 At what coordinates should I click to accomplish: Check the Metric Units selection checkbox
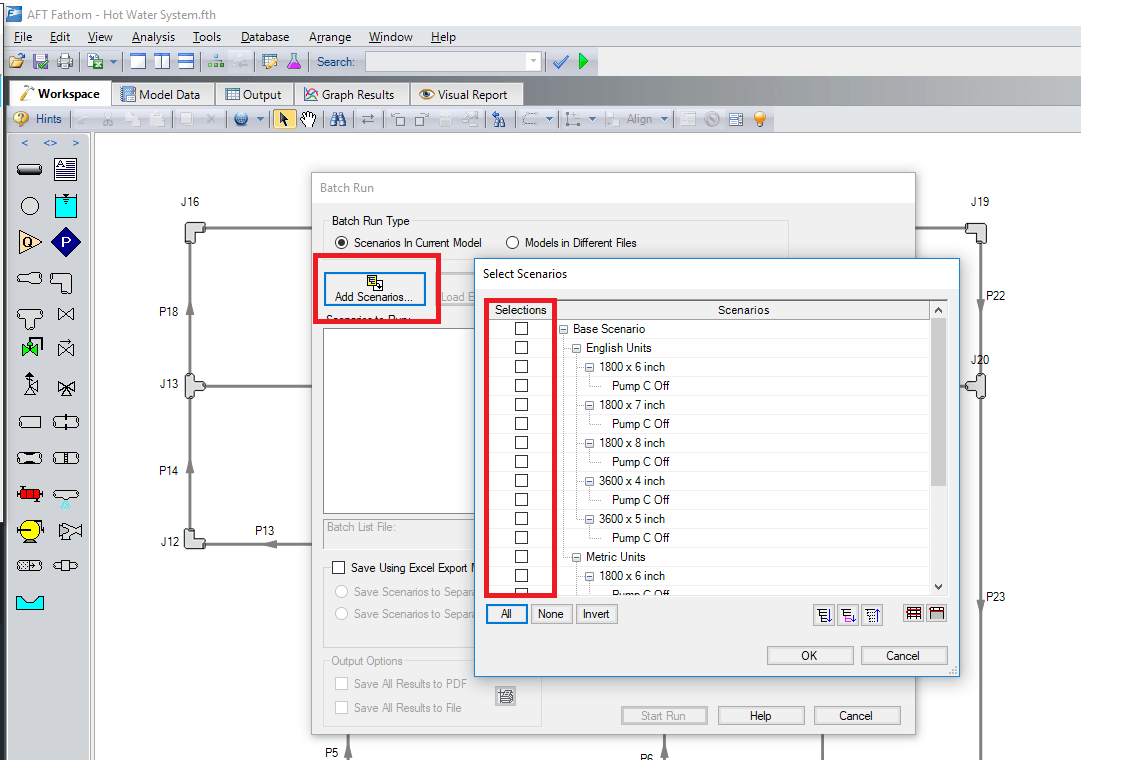click(521, 557)
